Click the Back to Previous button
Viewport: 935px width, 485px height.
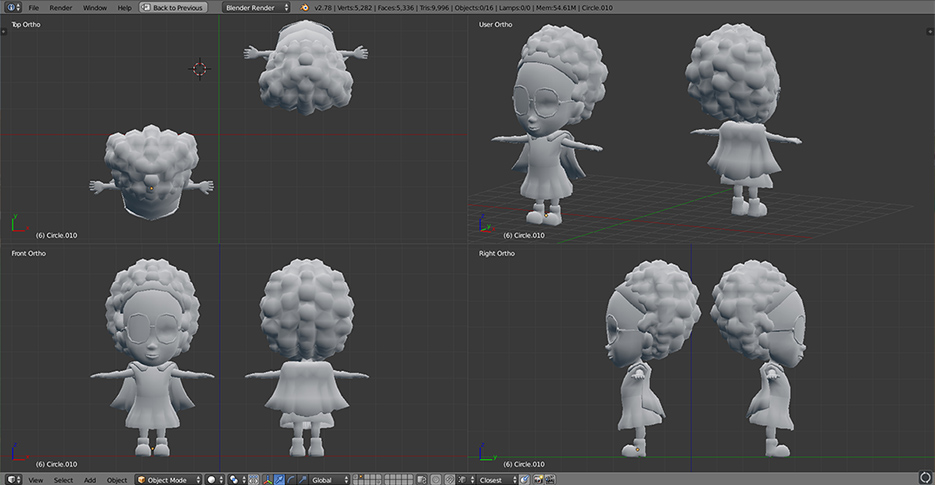[172, 7]
